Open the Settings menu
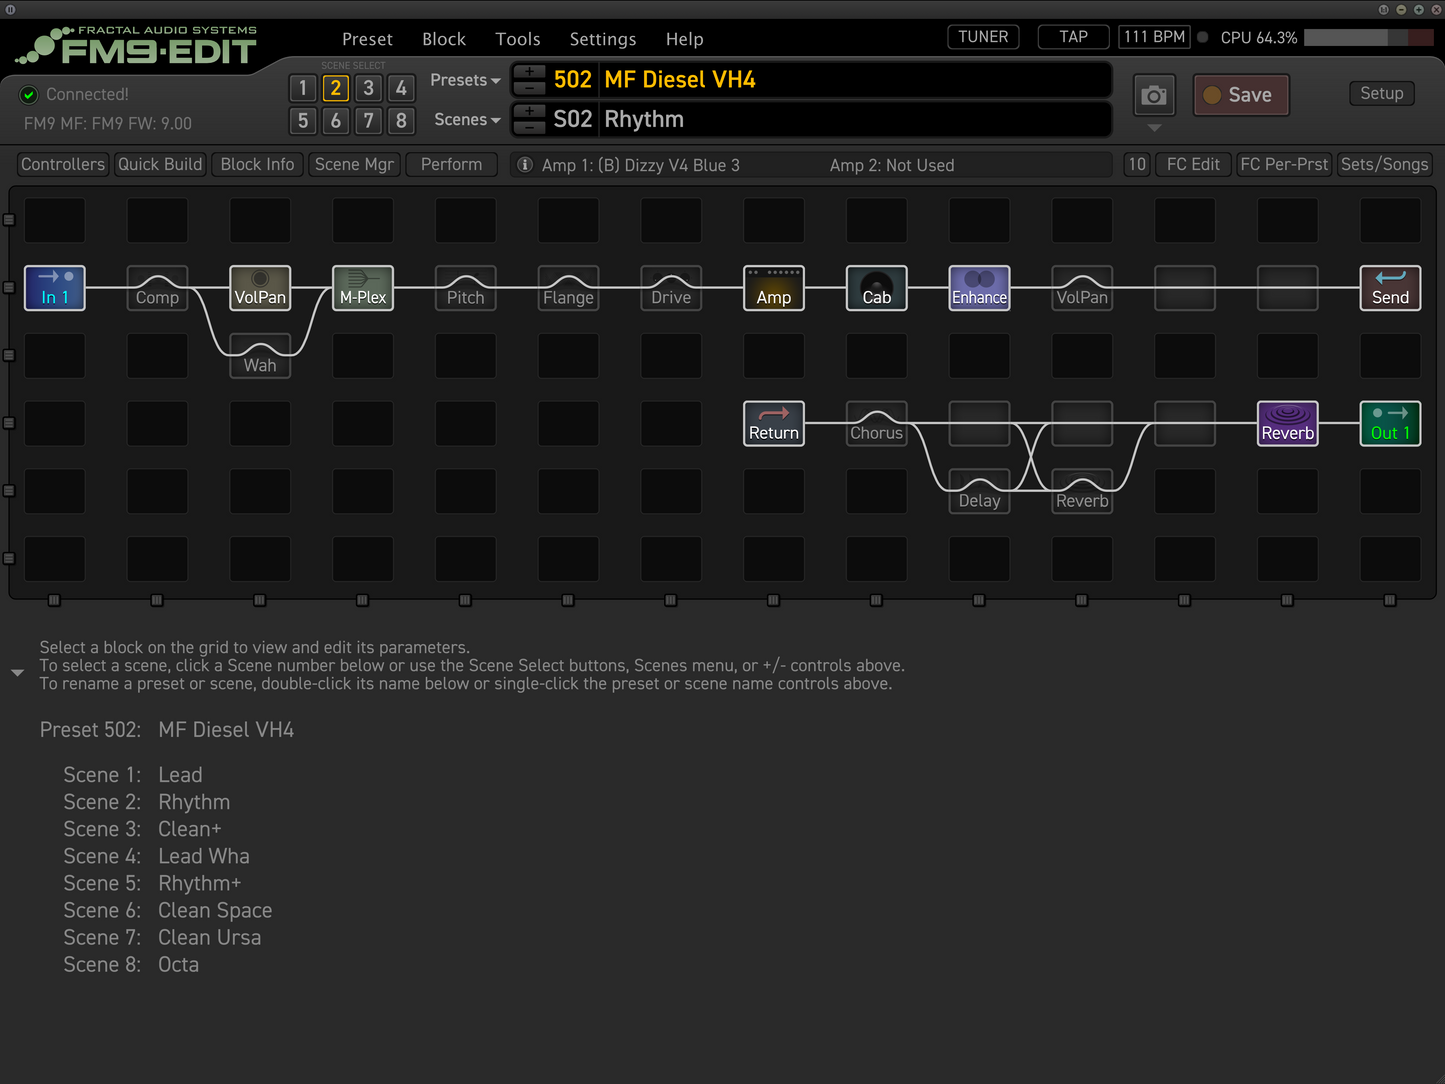 pyautogui.click(x=602, y=39)
